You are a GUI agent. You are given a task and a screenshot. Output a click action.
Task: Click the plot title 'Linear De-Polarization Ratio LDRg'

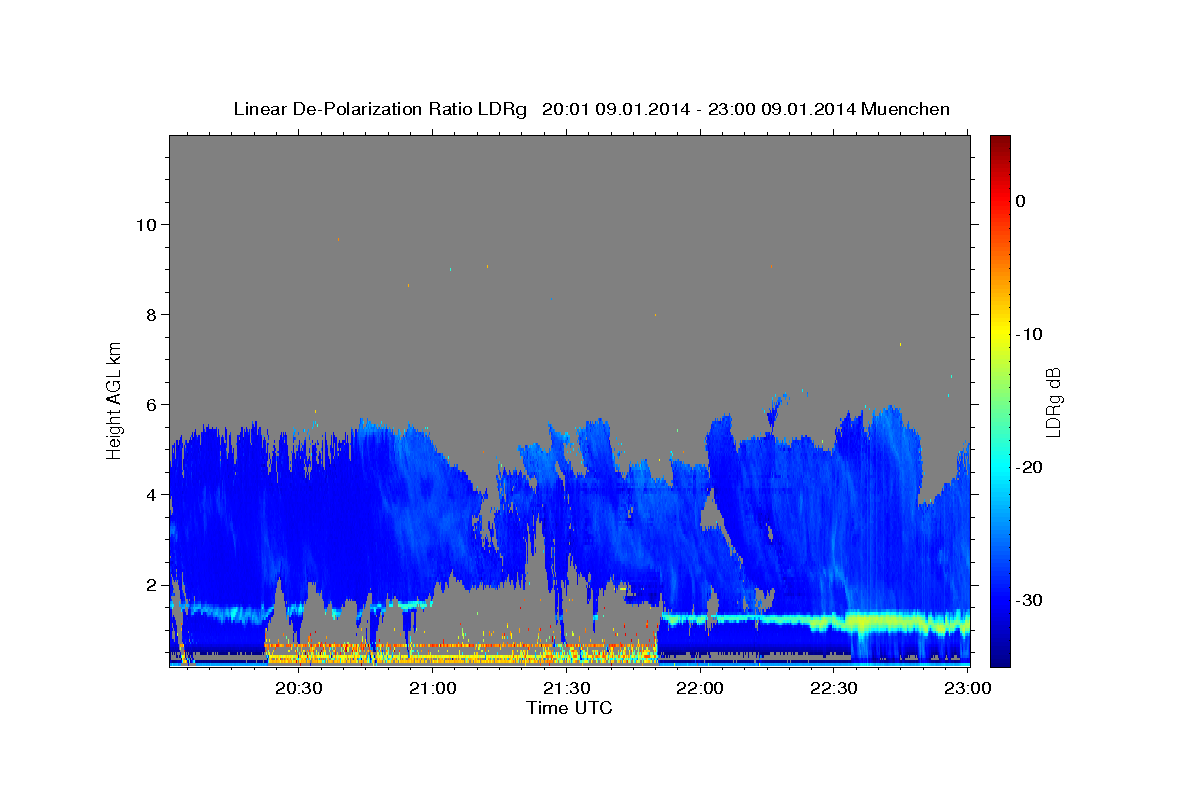tap(379, 109)
